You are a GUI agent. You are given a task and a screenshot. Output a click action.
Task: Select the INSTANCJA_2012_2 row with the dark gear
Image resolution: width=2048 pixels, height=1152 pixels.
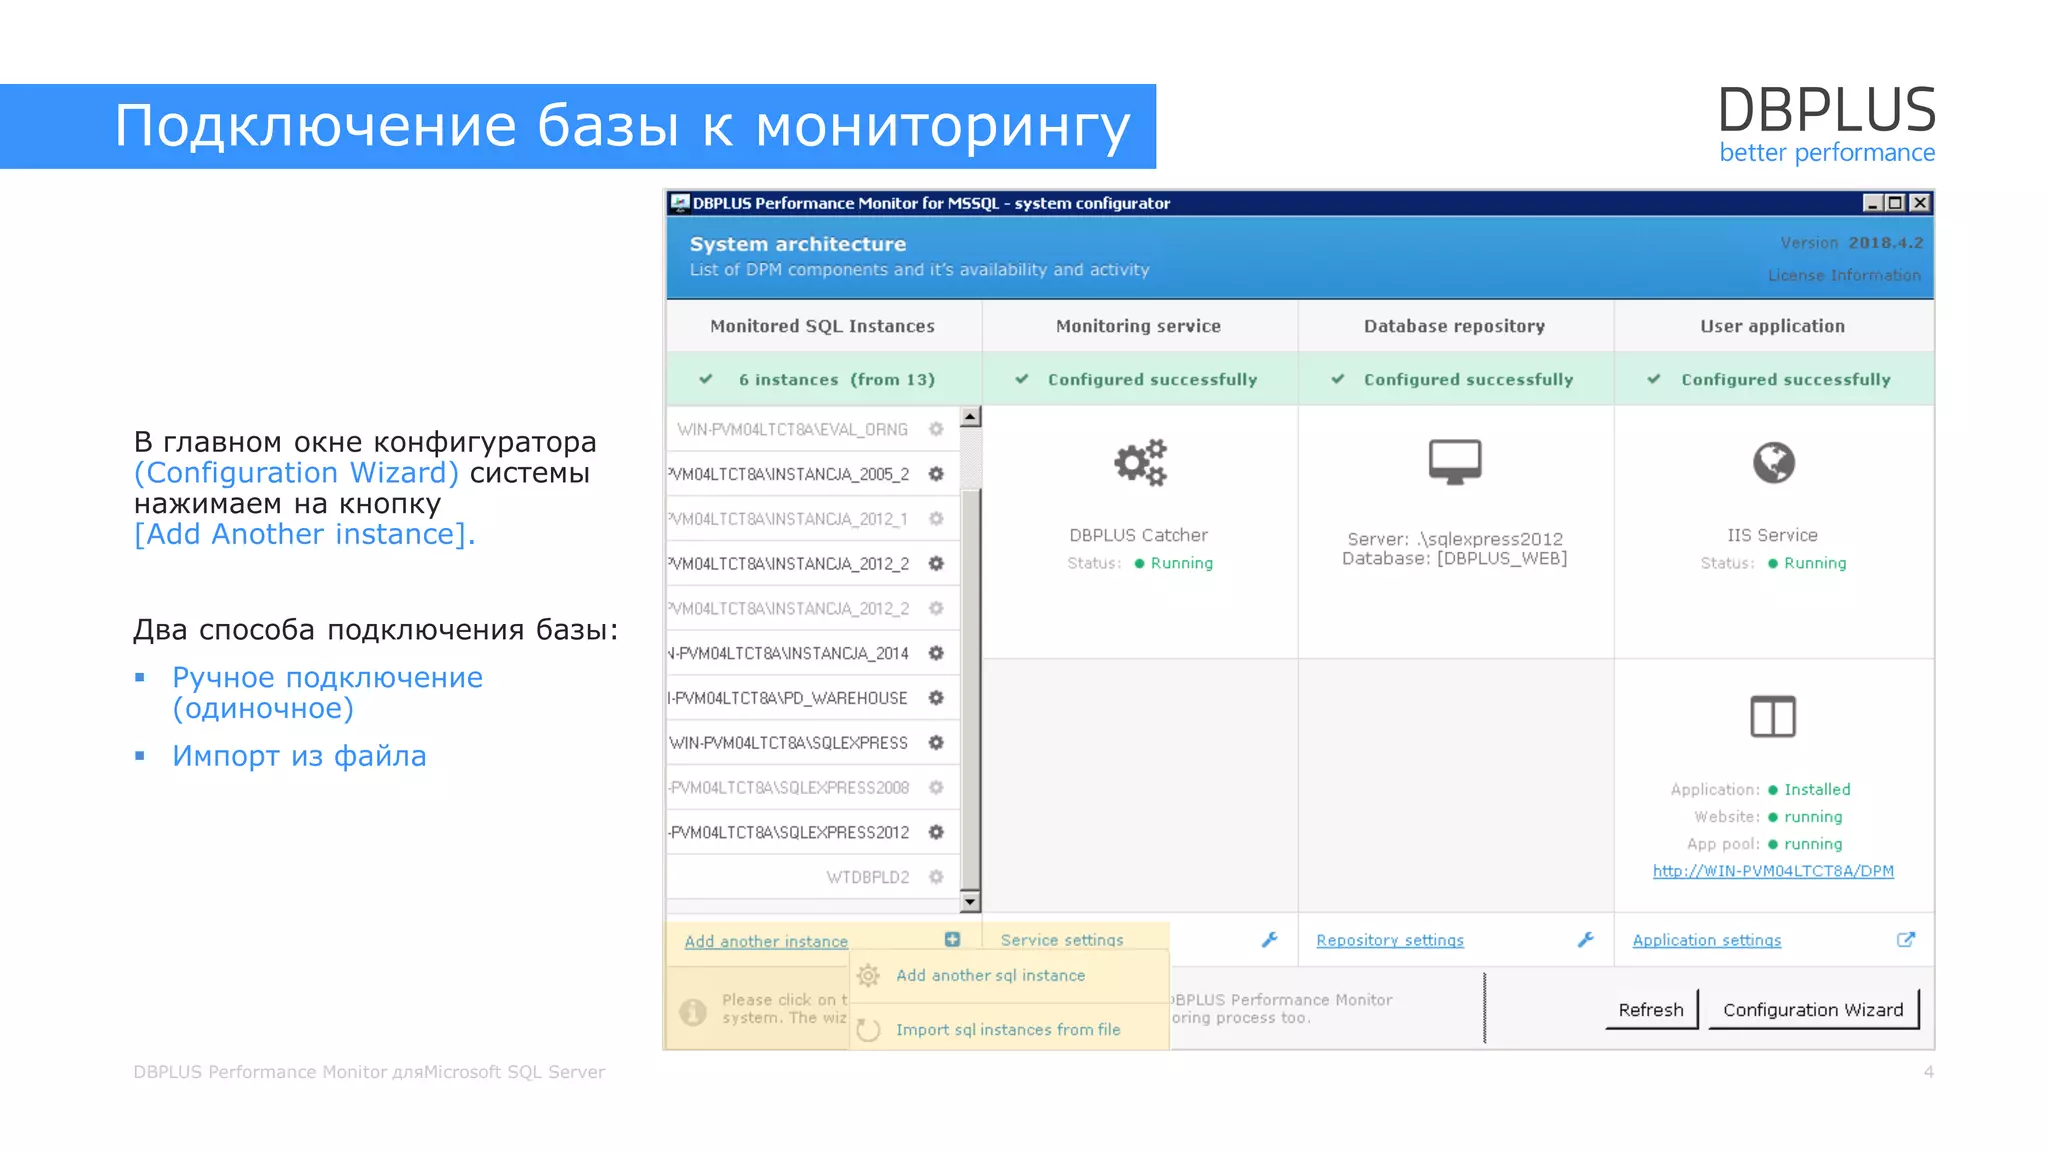click(x=812, y=564)
